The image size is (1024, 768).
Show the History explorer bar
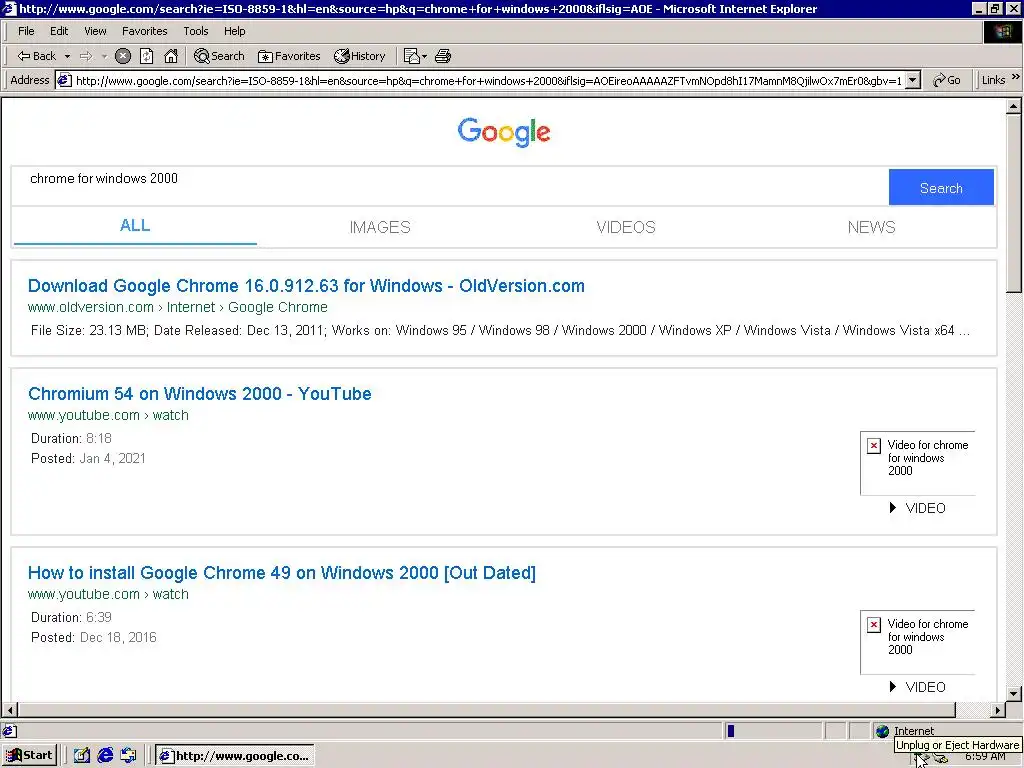click(x=360, y=56)
